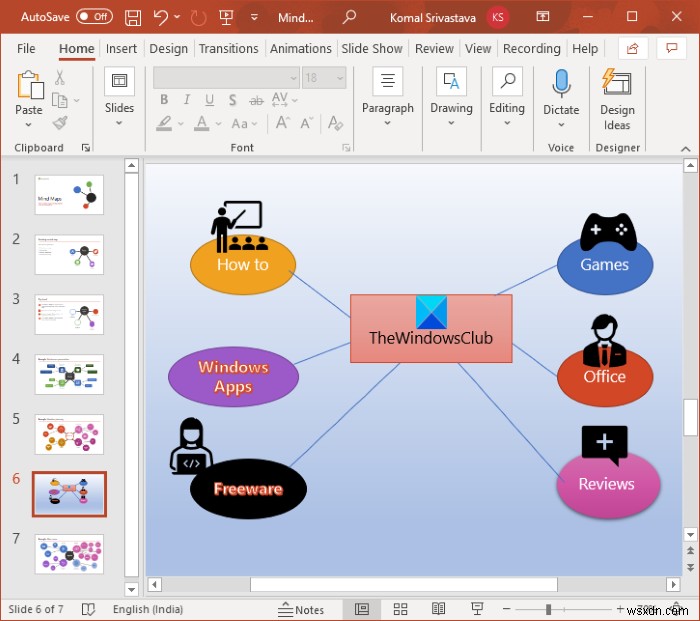Click the Redo icon in title bar
700x621 pixels.
198,18
